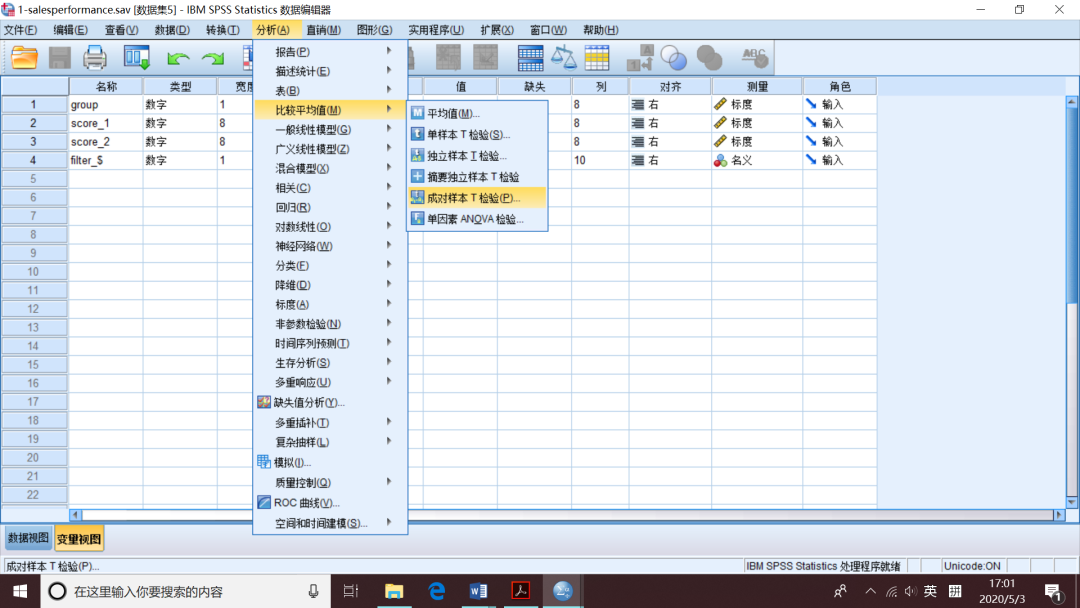Open Adobe Acrobat from the taskbar
Image resolution: width=1080 pixels, height=608 pixels.
(x=521, y=591)
